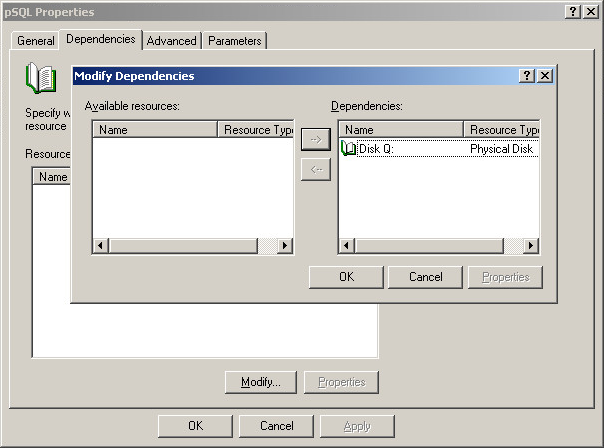
Task: Close the pSQL Properties window
Action: [x=591, y=12]
